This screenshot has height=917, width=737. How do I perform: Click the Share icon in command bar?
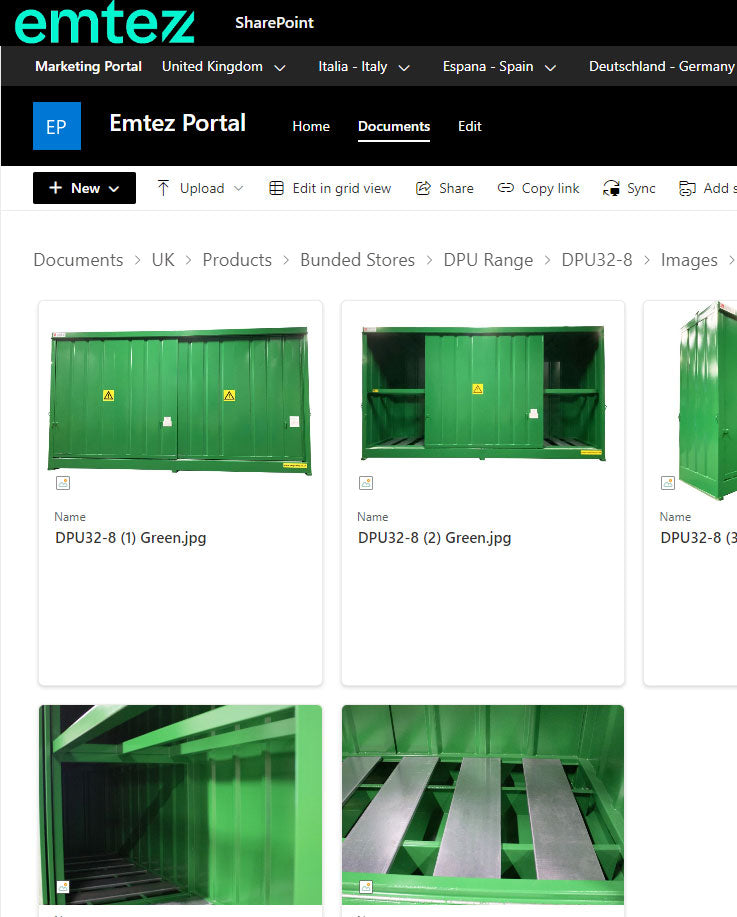pyautogui.click(x=423, y=188)
